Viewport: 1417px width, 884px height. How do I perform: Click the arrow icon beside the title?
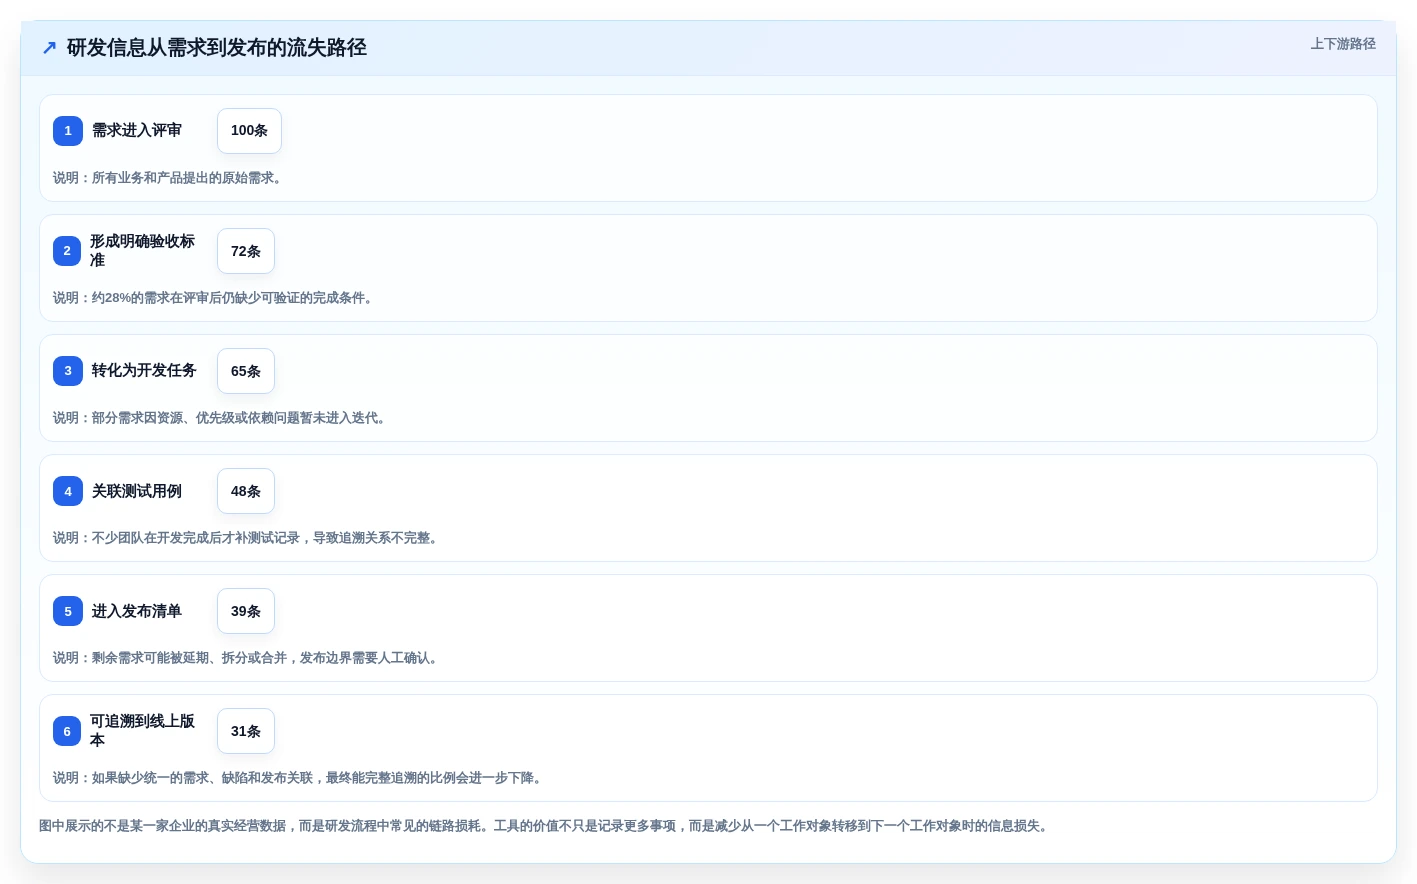(49, 47)
